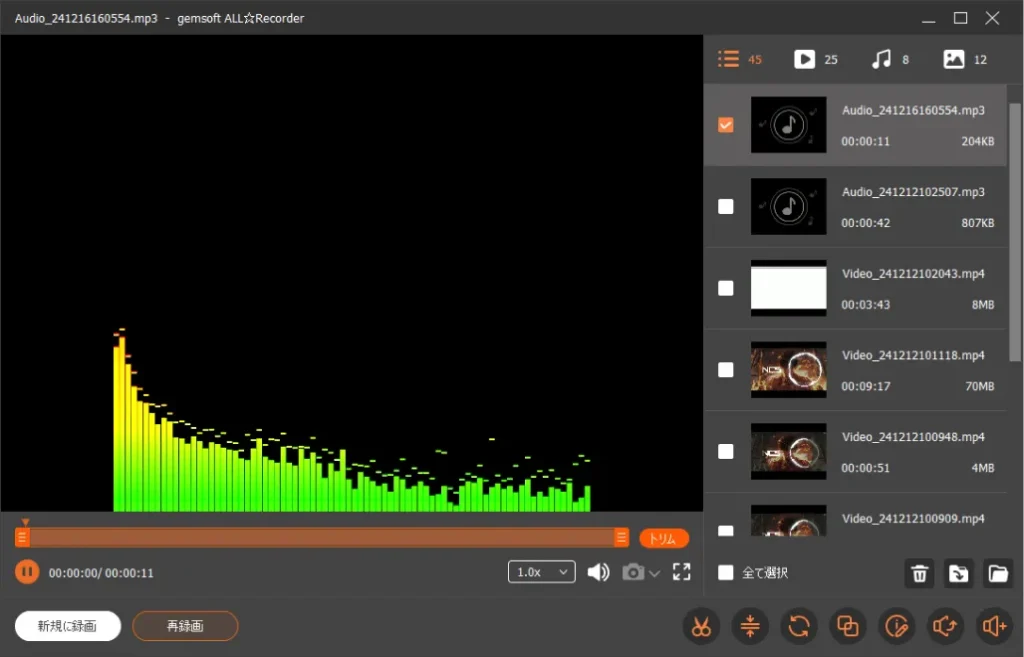Enter fullscreen preview mode
This screenshot has height=657, width=1024.
682,572
